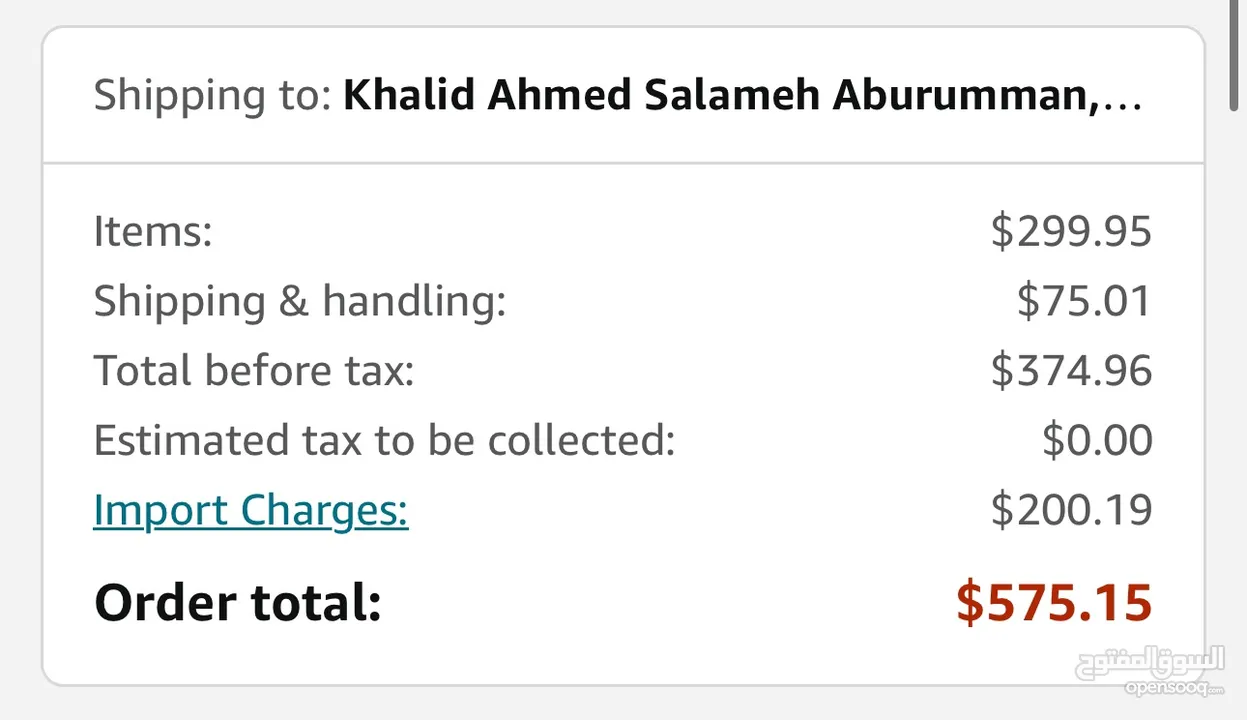Image resolution: width=1247 pixels, height=720 pixels.
Task: Click the $75.01 shipping amount
Action: (x=1084, y=302)
